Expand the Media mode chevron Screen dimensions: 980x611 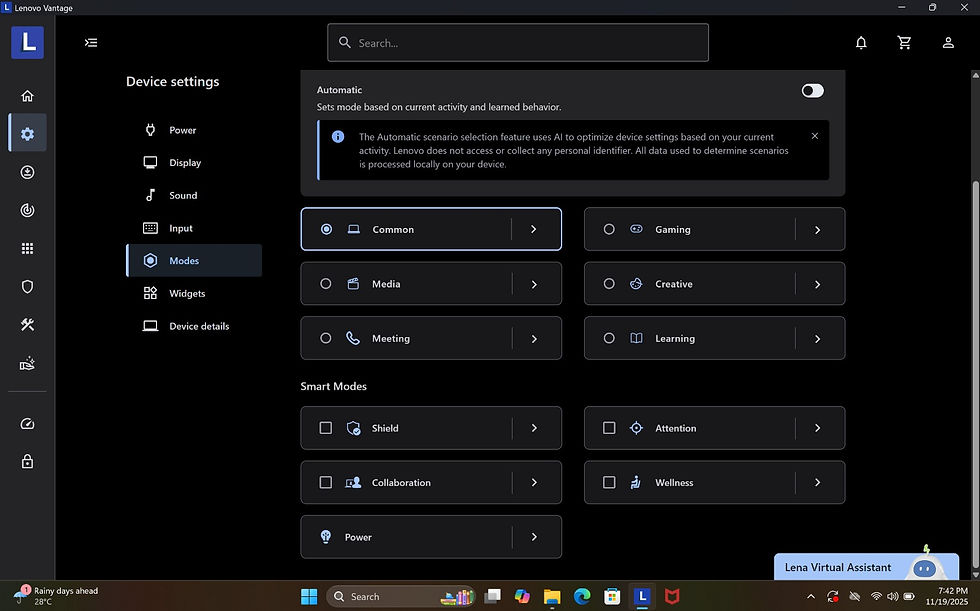[534, 284]
